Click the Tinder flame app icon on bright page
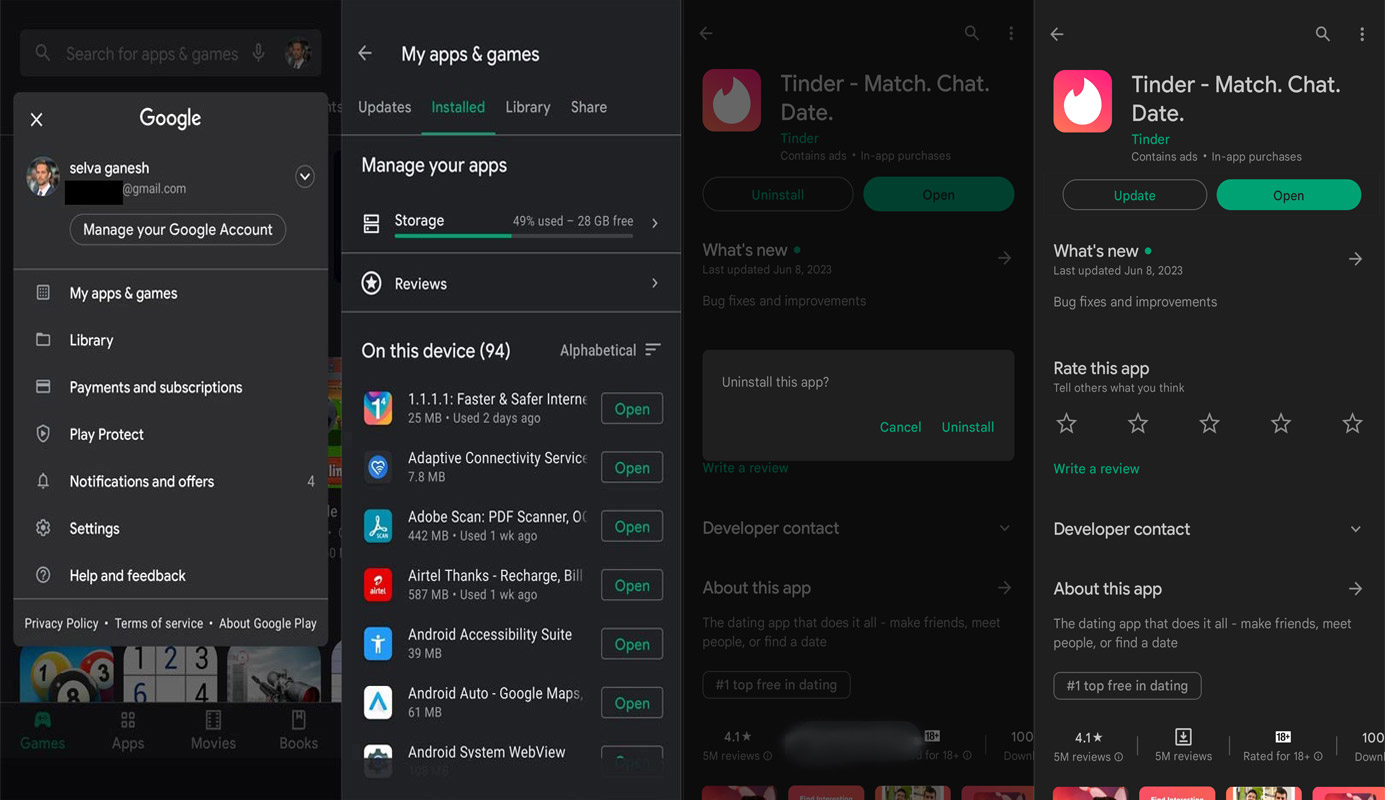Image resolution: width=1385 pixels, height=800 pixels. [1082, 101]
